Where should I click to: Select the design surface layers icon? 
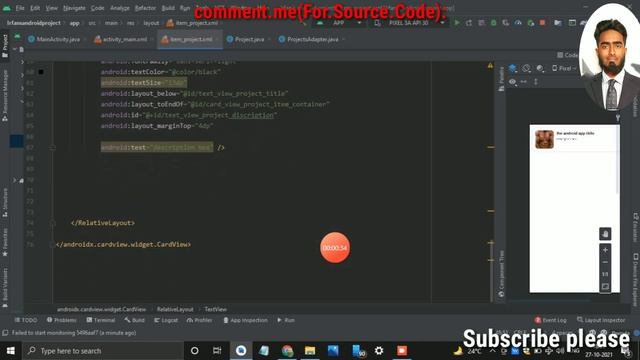tap(513, 68)
